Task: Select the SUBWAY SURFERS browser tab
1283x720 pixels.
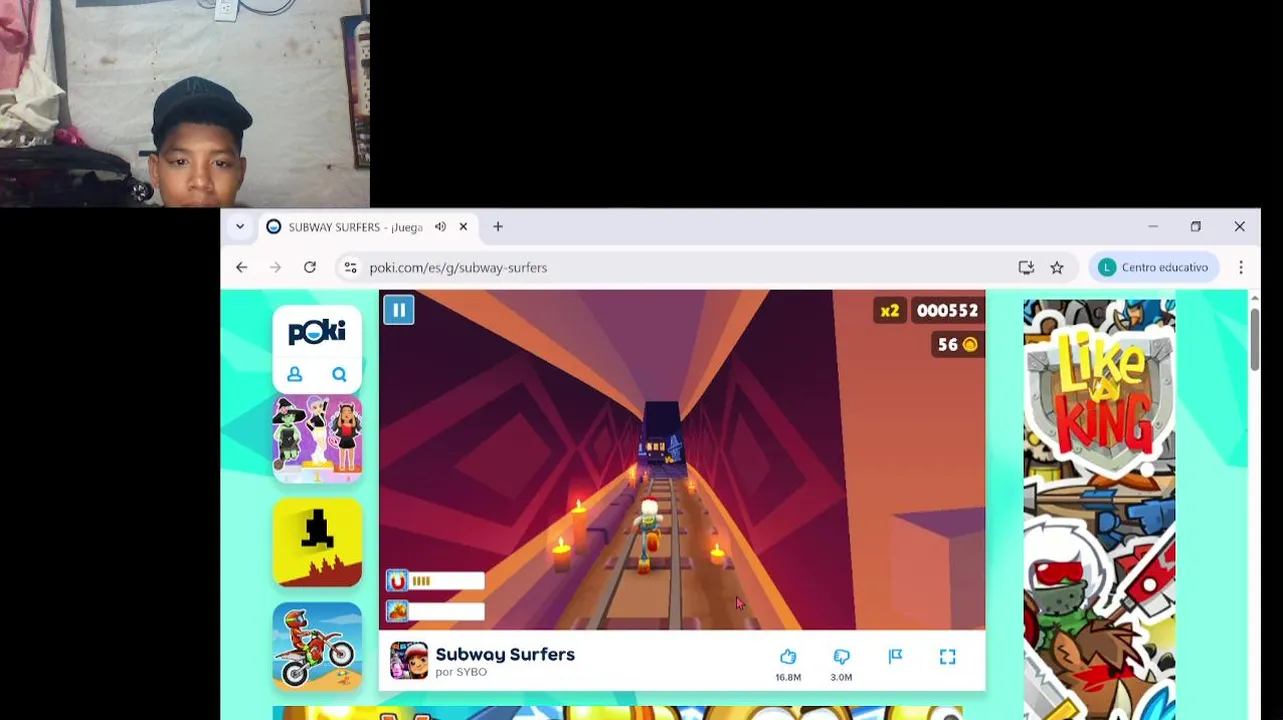Action: point(355,227)
